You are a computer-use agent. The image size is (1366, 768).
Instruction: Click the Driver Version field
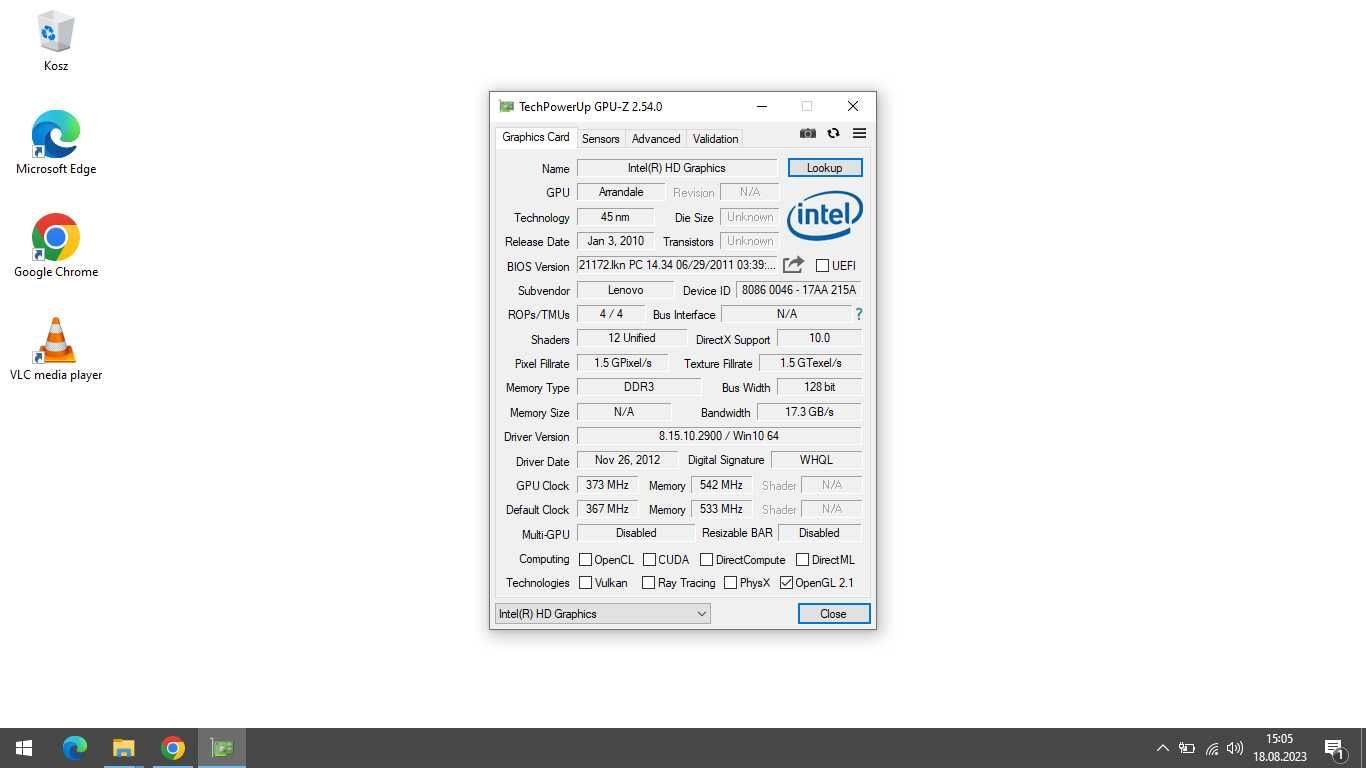[719, 436]
